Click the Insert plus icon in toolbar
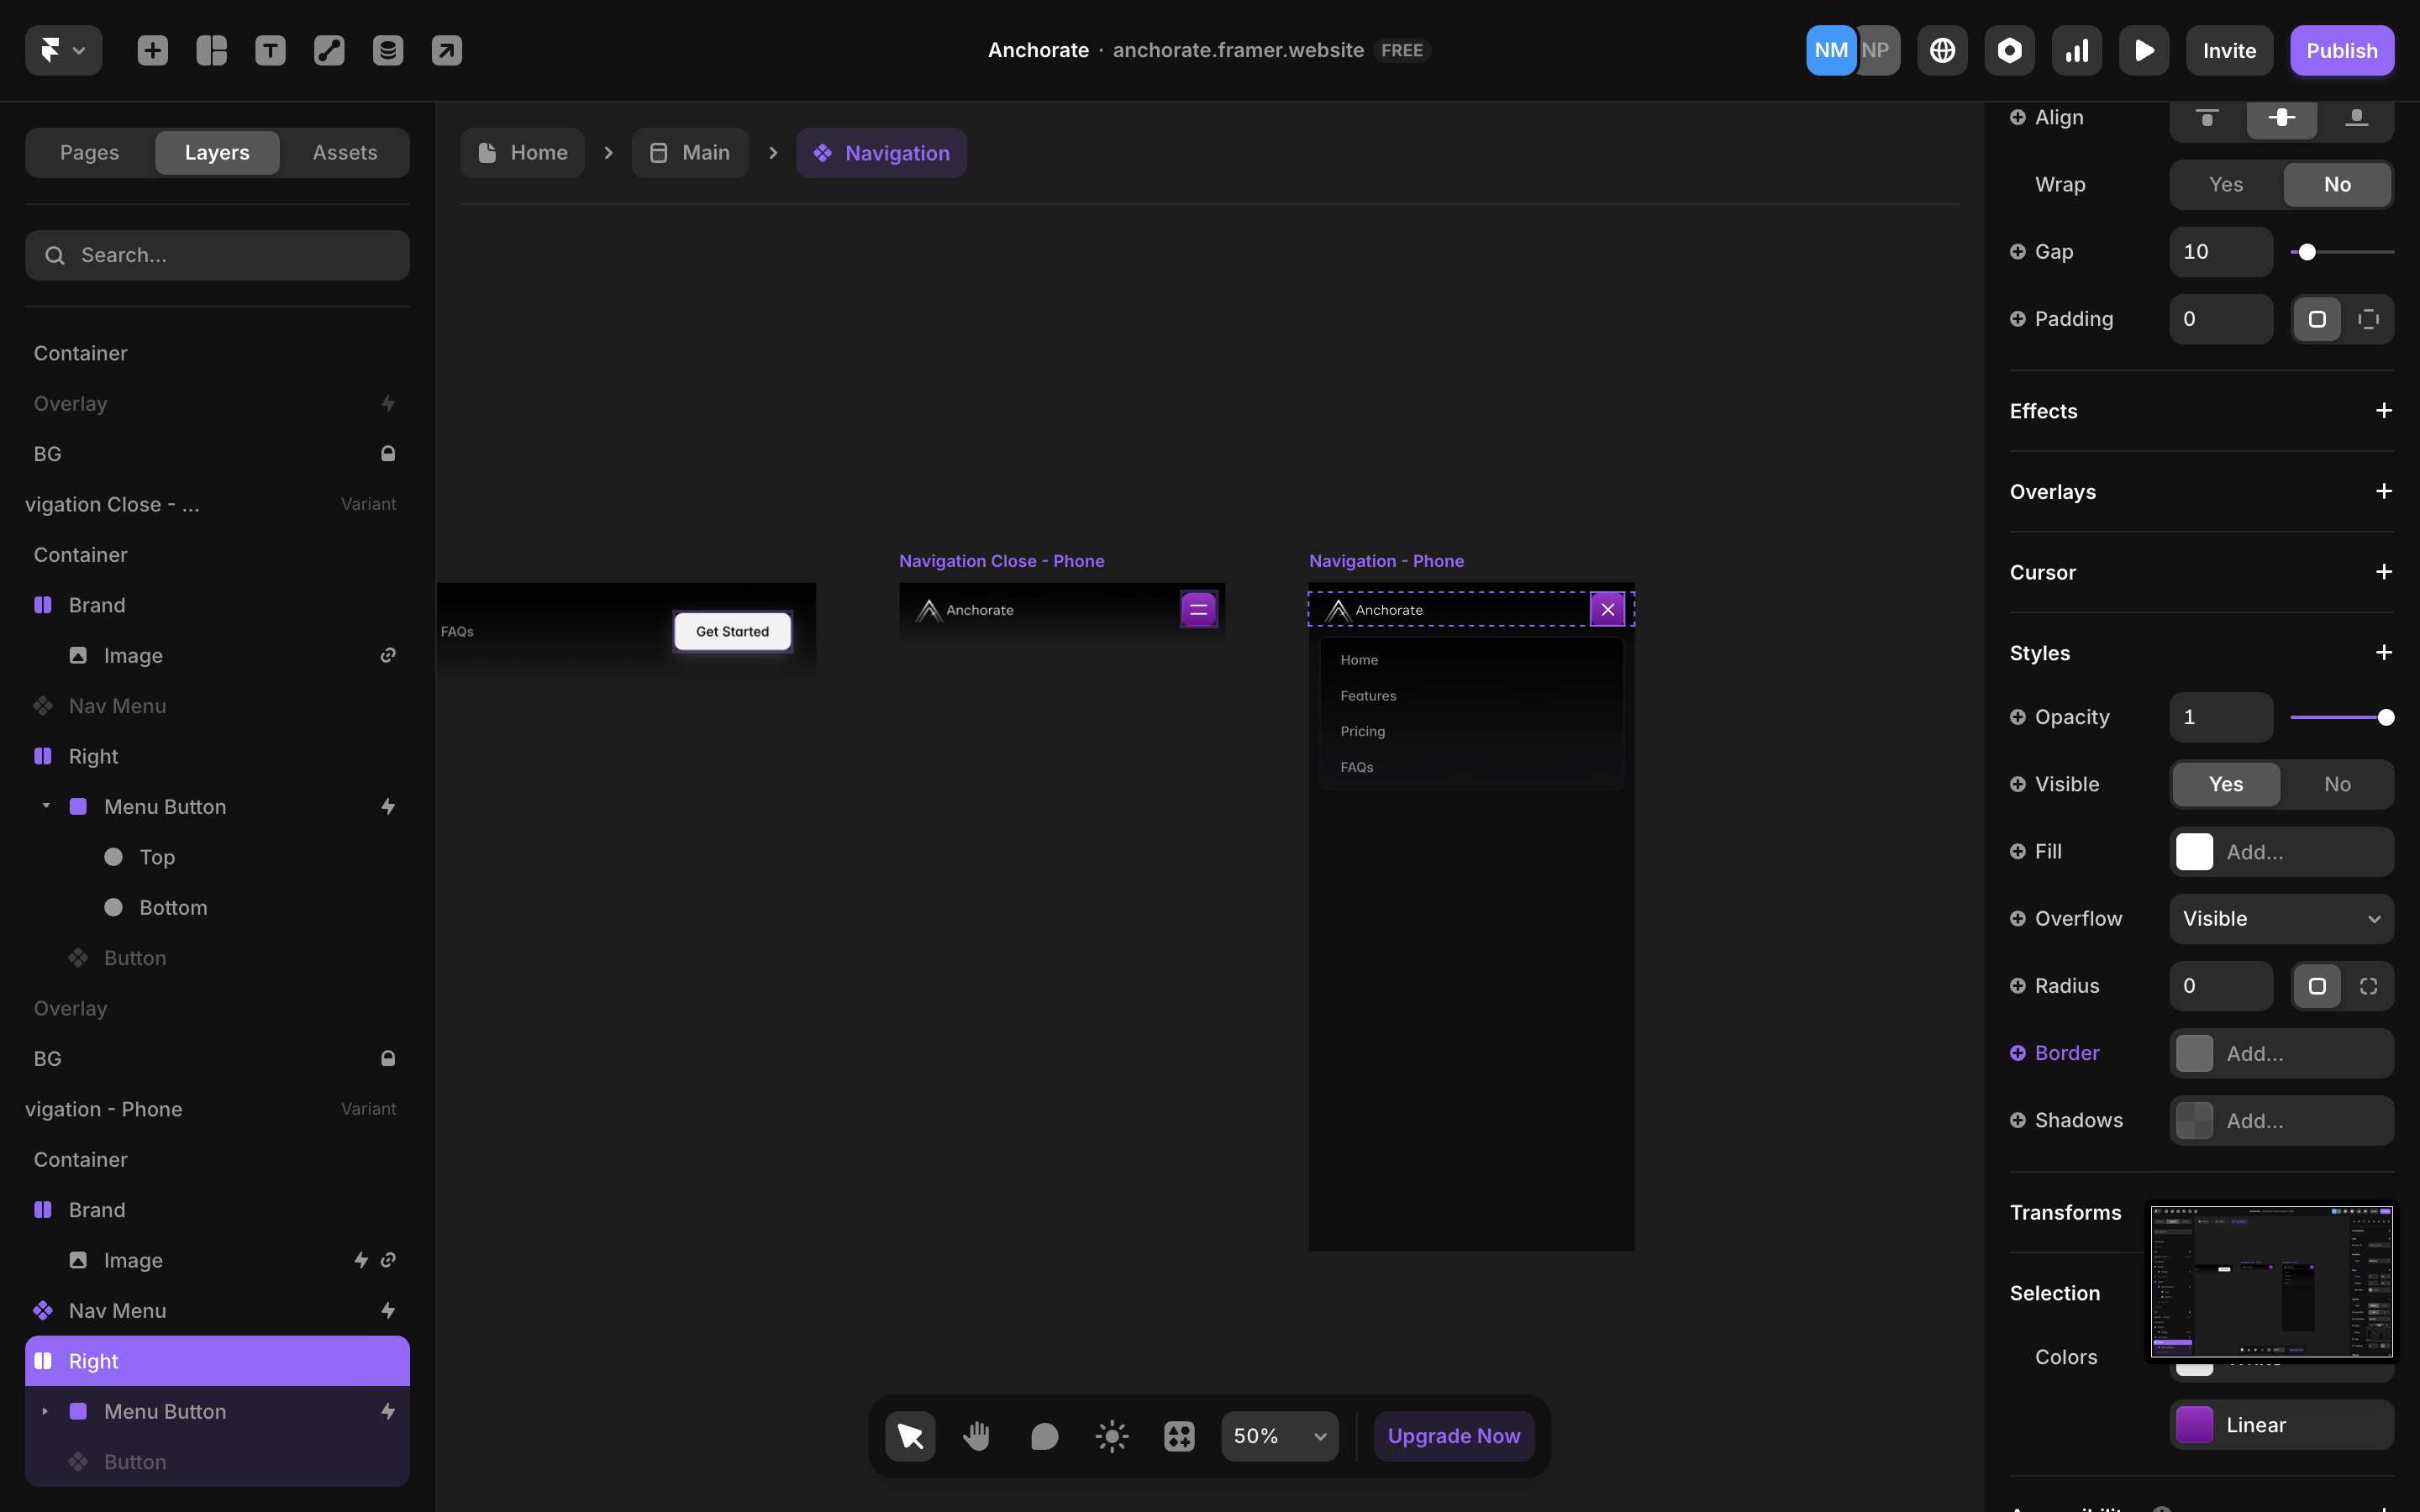The image size is (2420, 1512). (x=152, y=50)
